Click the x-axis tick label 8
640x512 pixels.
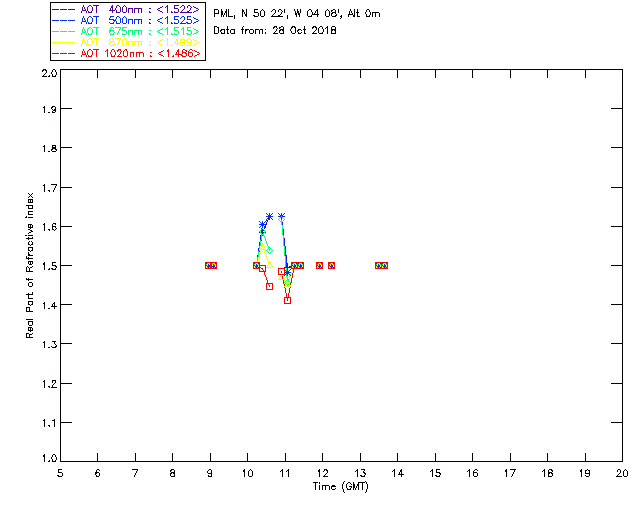click(173, 473)
